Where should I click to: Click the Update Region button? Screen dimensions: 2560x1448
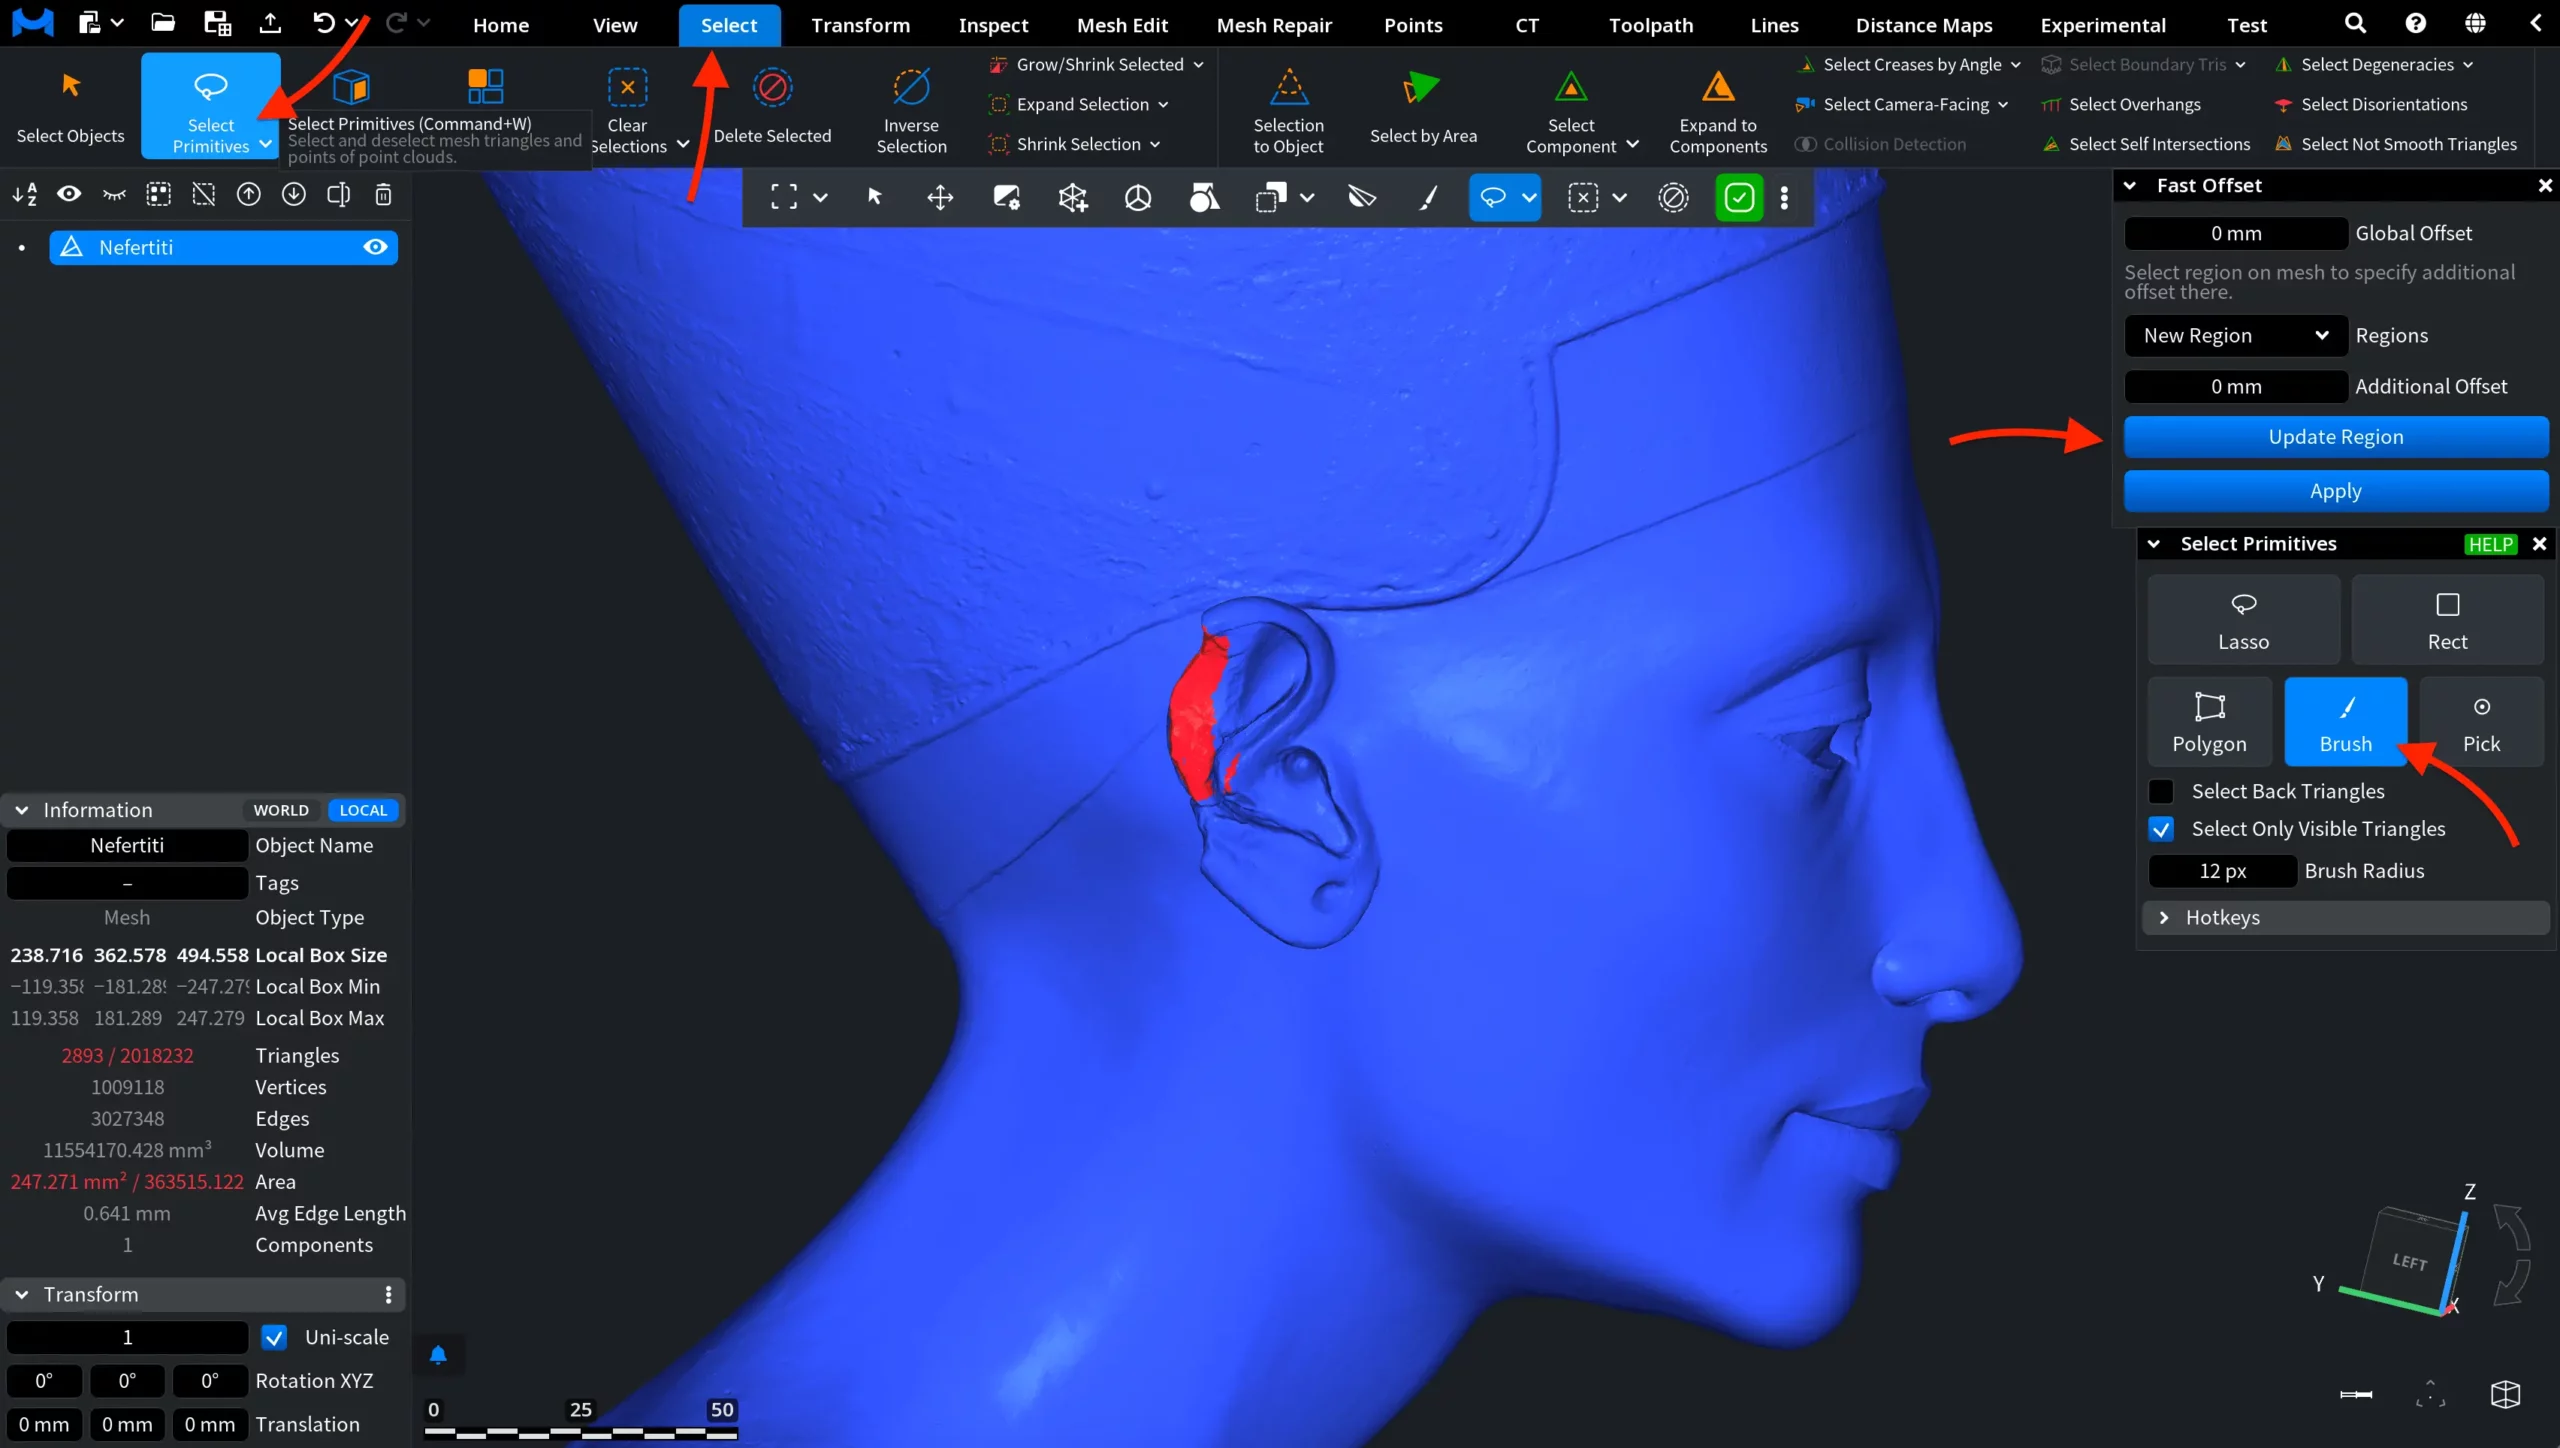[x=2336, y=437]
